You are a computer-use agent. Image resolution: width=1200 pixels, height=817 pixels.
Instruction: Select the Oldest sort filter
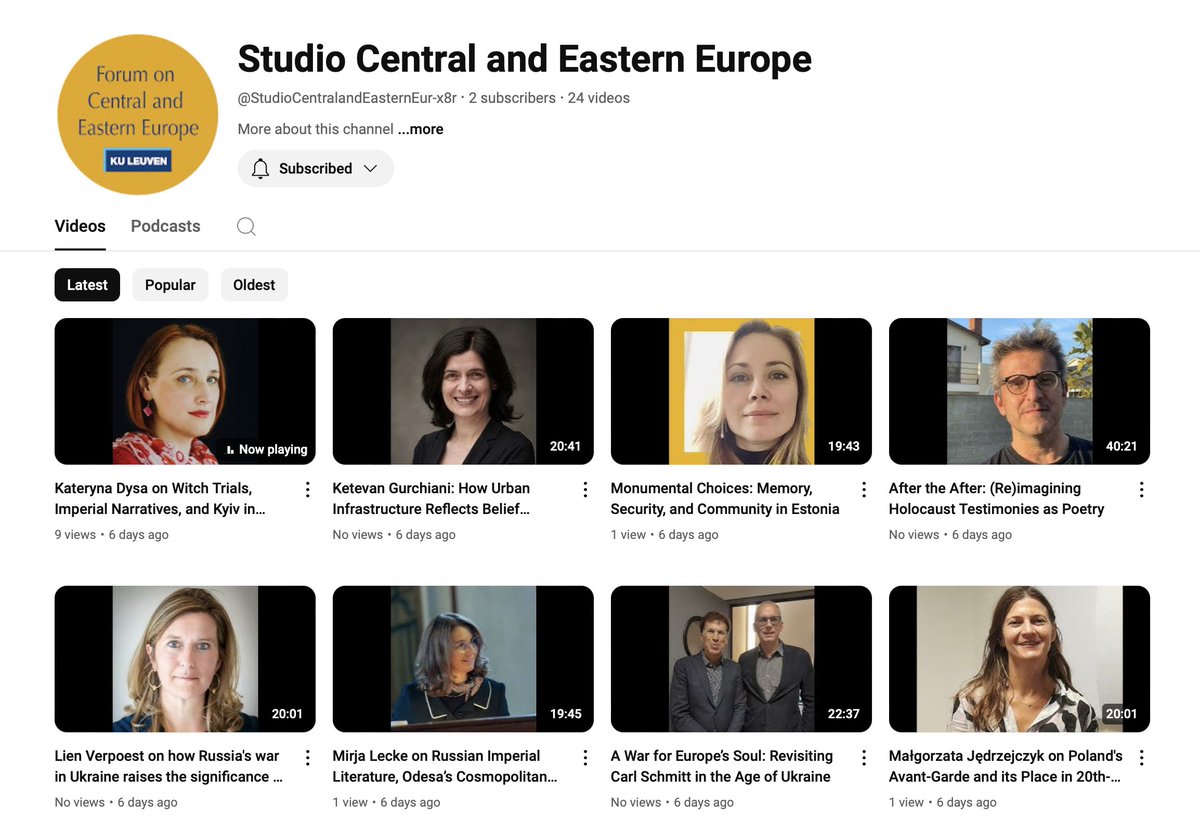coord(254,285)
